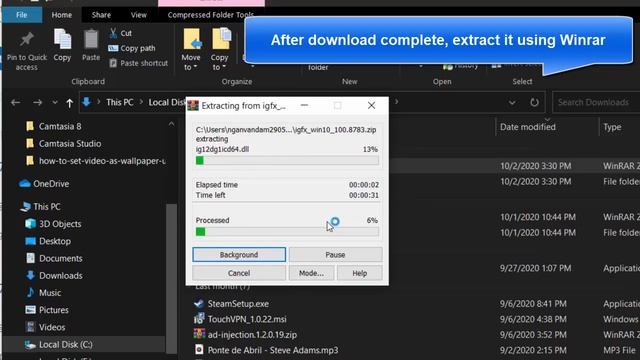Image resolution: width=640 pixels, height=360 pixels.
Task: Select Ponte de Abril - Steve Adams.mp3
Action: (273, 350)
